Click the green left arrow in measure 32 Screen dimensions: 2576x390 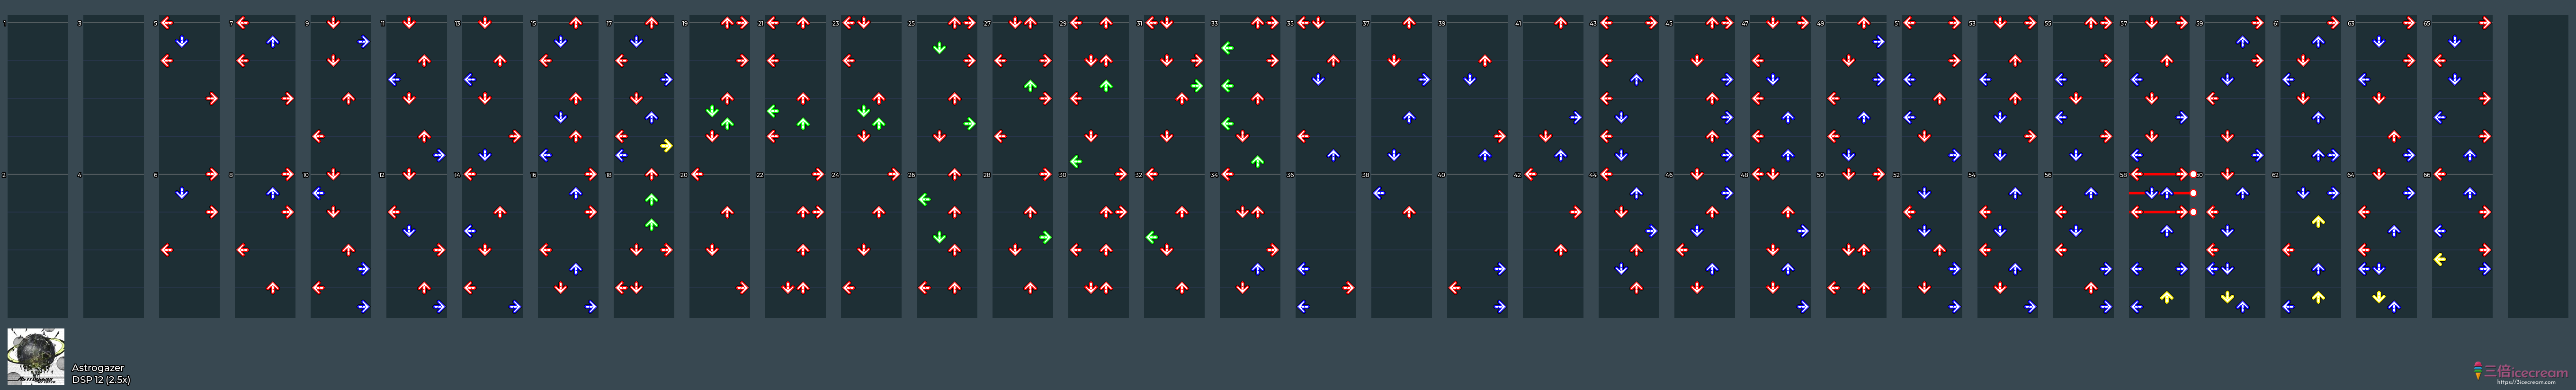(x=1151, y=237)
